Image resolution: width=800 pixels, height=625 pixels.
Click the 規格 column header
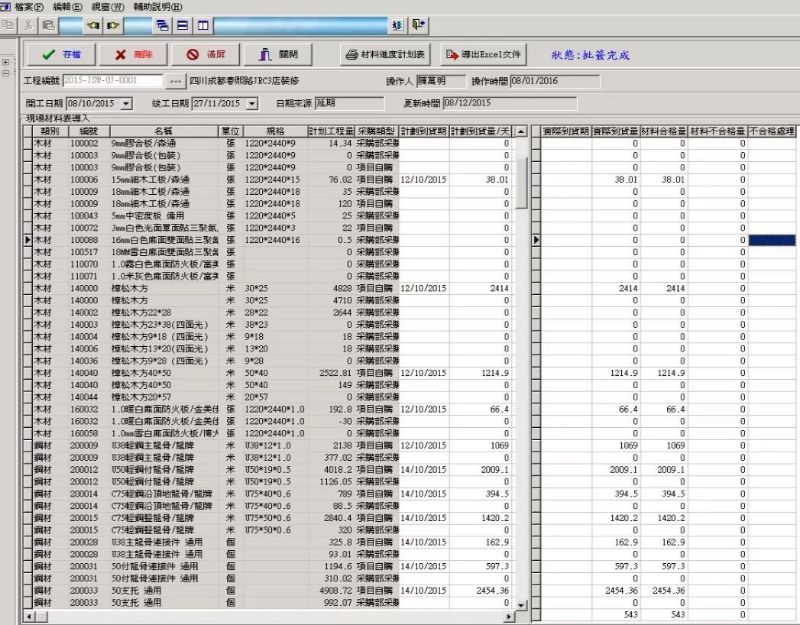[x=276, y=131]
